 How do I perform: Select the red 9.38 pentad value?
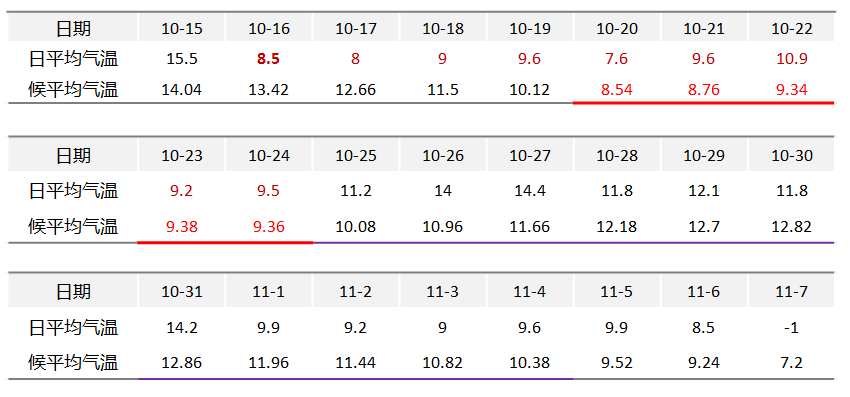pyautogui.click(x=182, y=226)
